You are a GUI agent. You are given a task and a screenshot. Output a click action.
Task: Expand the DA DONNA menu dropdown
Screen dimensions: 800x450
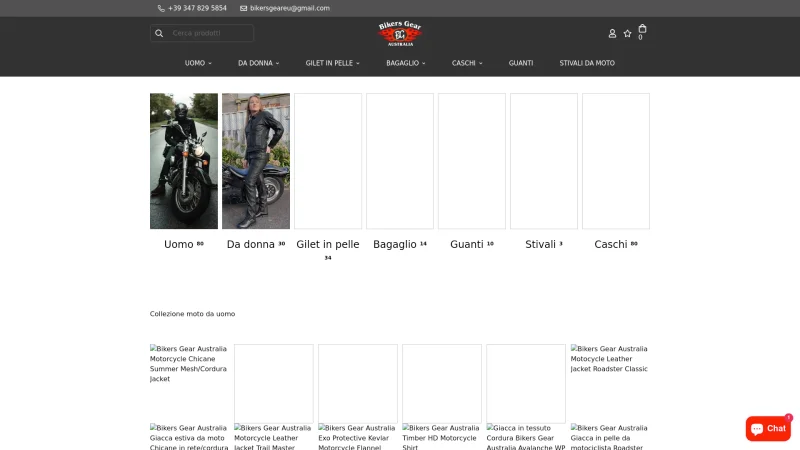coord(259,63)
